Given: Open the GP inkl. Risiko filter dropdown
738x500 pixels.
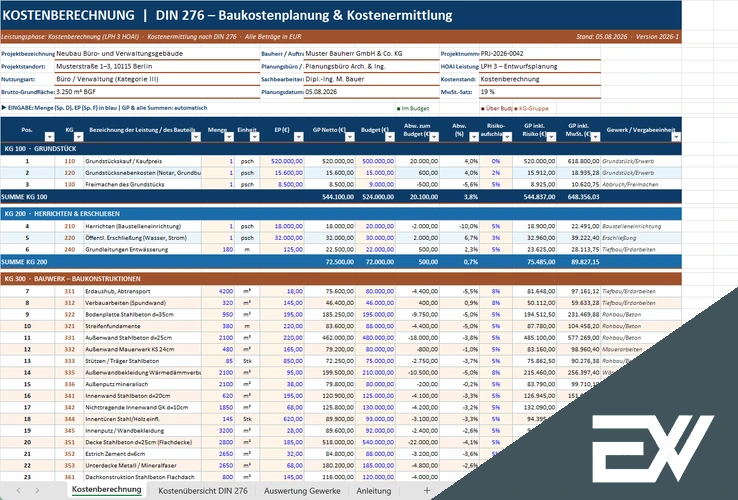Looking at the screenshot, I should (551, 137).
